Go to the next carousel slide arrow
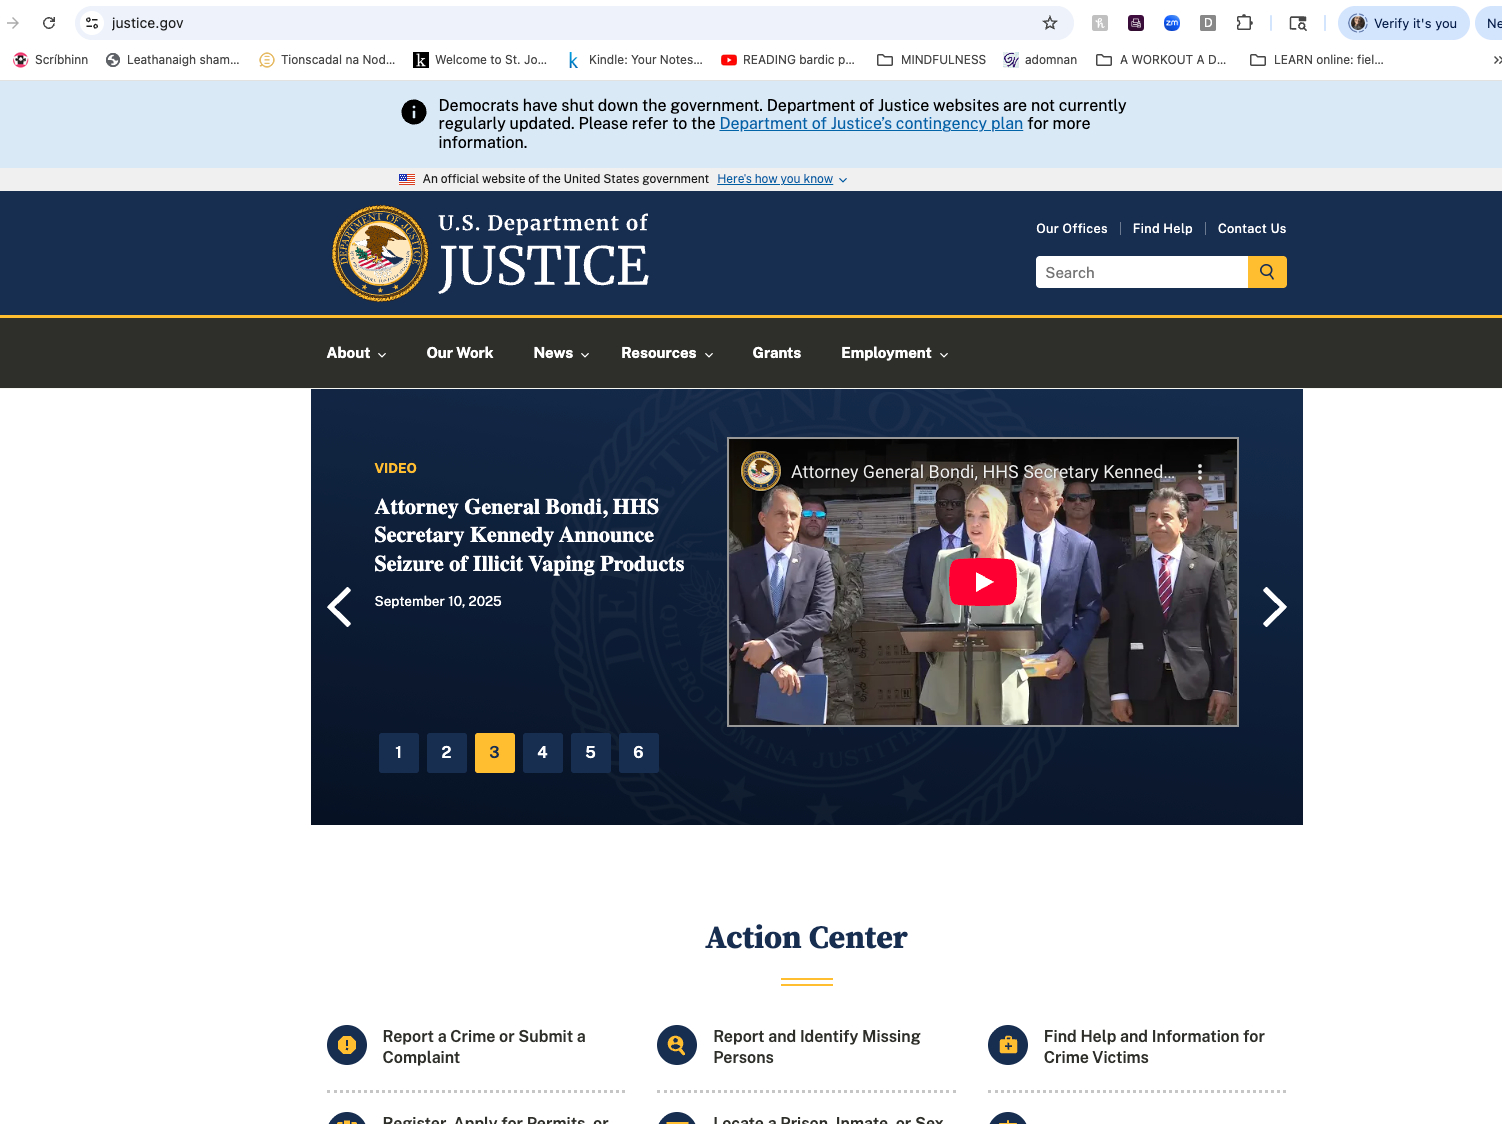The width and height of the screenshot is (1502, 1124). tap(1273, 607)
